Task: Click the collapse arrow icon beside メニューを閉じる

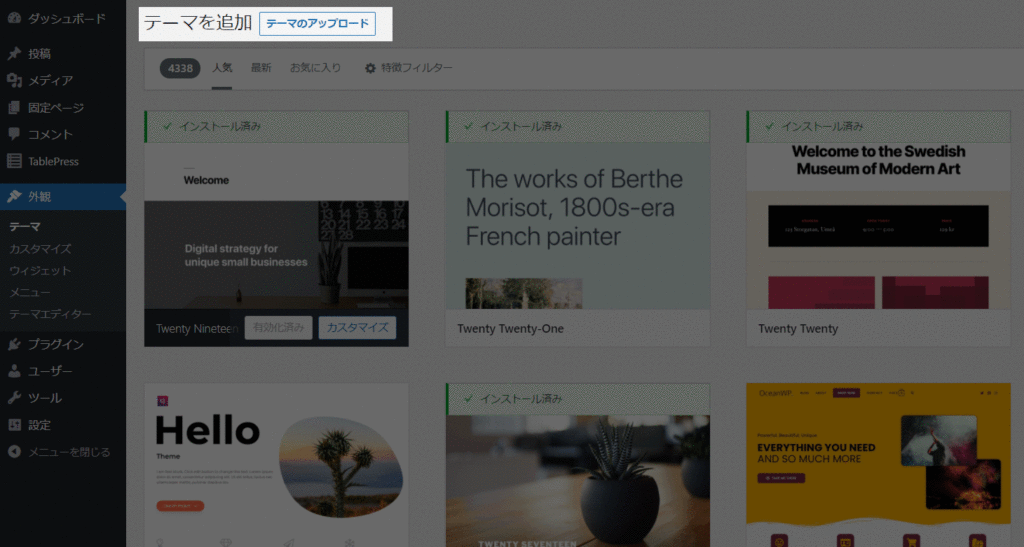Action: tap(14, 452)
